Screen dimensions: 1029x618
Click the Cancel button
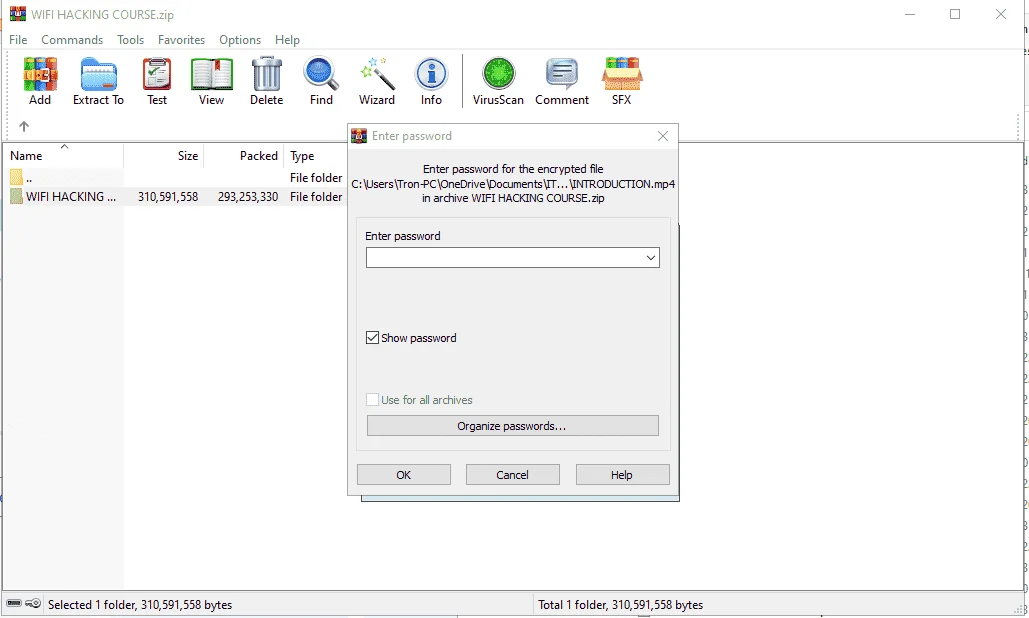tap(513, 475)
